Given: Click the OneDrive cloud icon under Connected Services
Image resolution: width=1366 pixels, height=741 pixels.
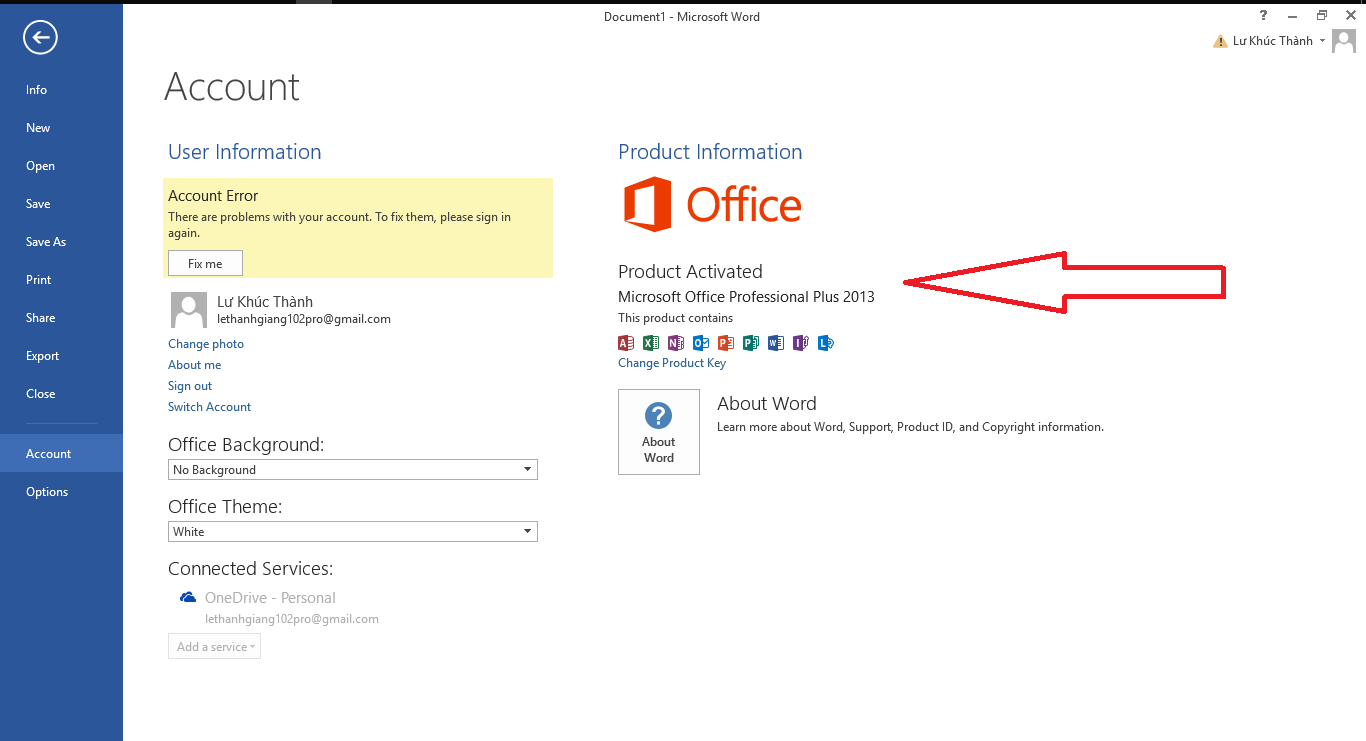Looking at the screenshot, I should [x=188, y=597].
